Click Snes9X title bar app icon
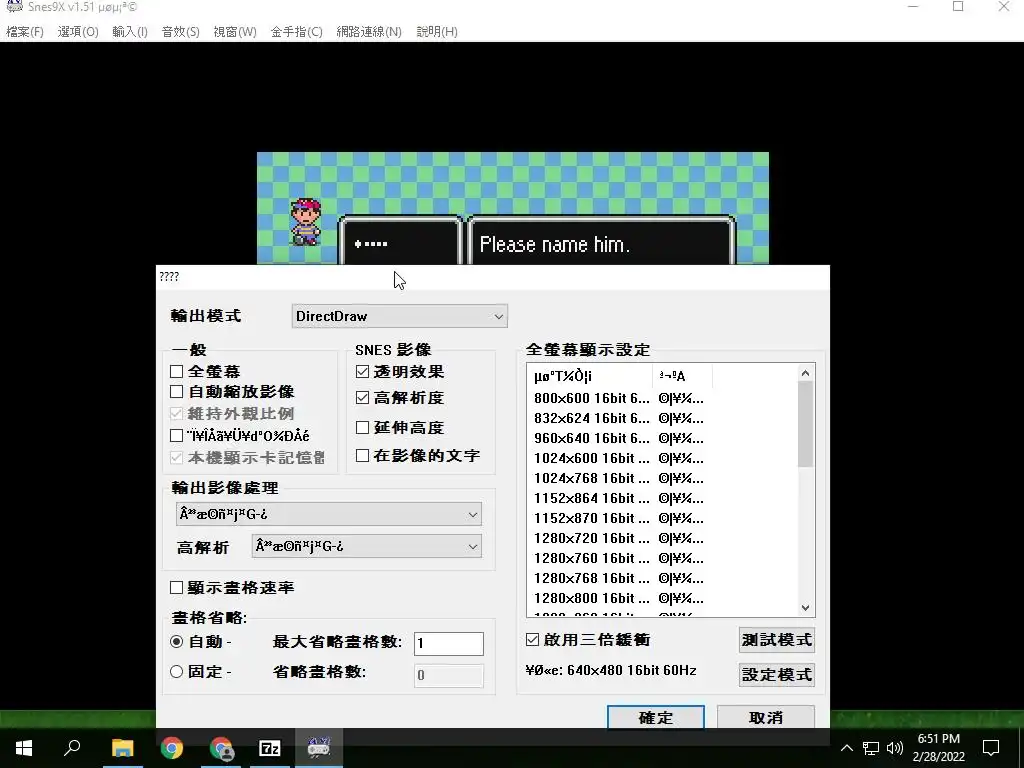Image resolution: width=1024 pixels, height=768 pixels. click(x=14, y=7)
